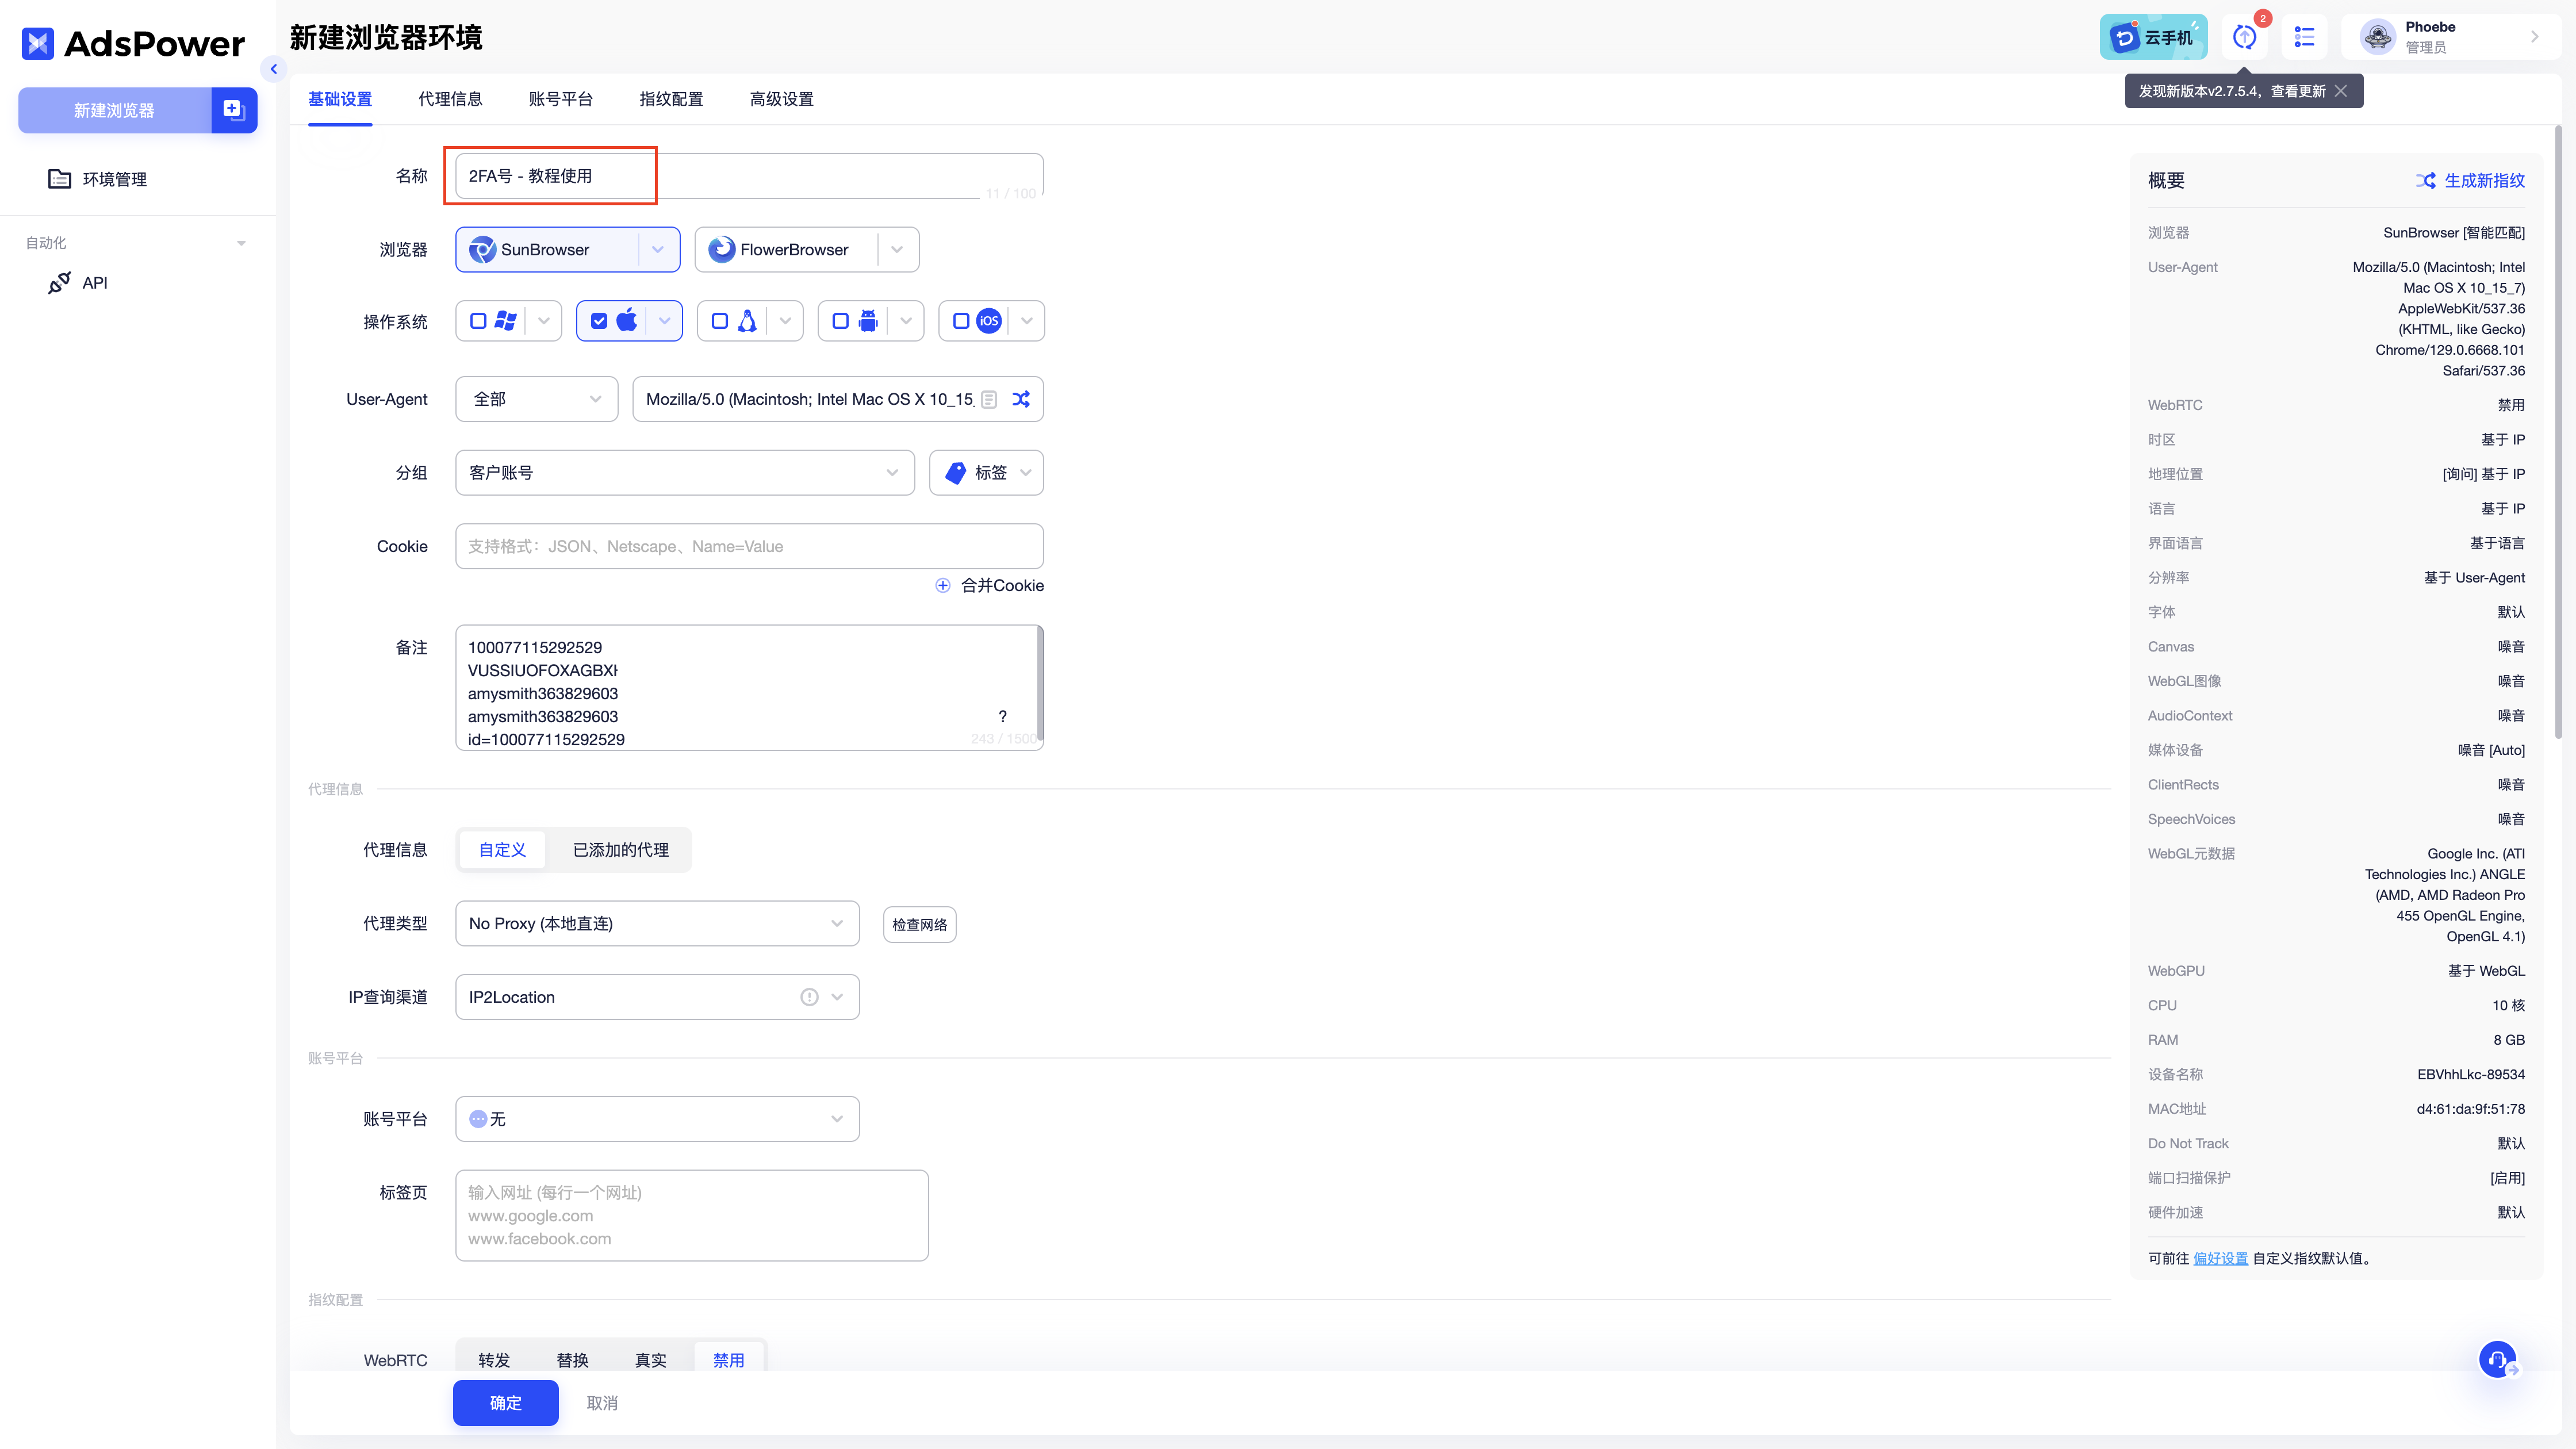Switch to the 基础设置 tab
2576x1449 pixels.
click(340, 99)
